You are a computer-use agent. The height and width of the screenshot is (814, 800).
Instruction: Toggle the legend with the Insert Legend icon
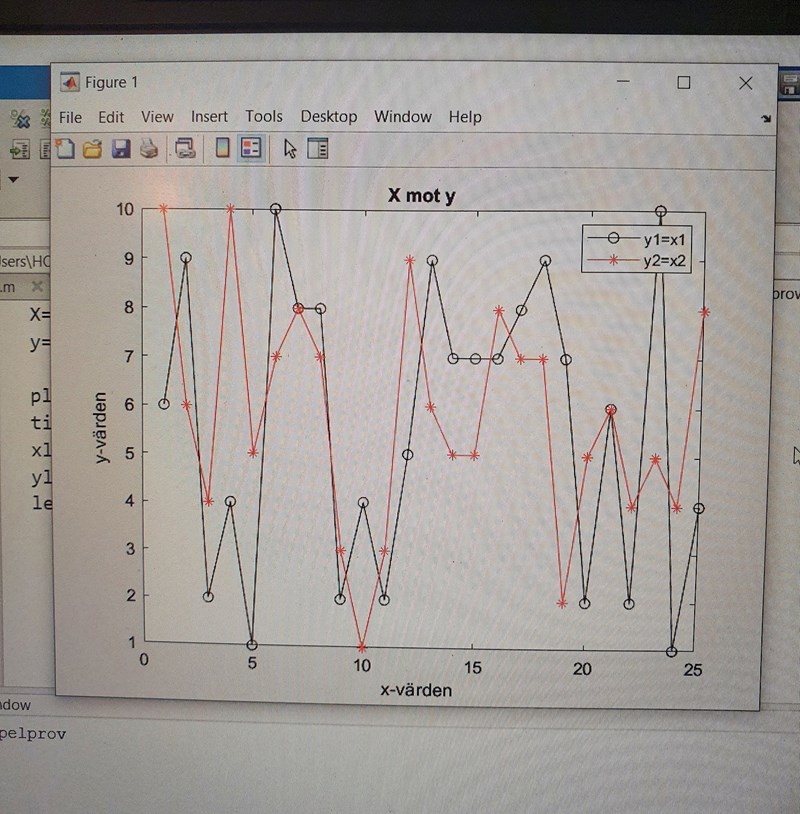coord(250,148)
